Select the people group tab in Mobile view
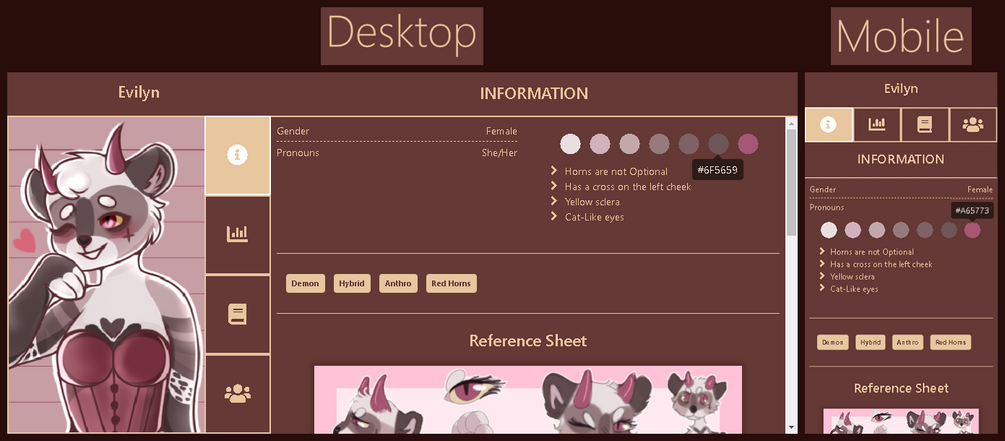The image size is (1005, 441). (x=972, y=124)
